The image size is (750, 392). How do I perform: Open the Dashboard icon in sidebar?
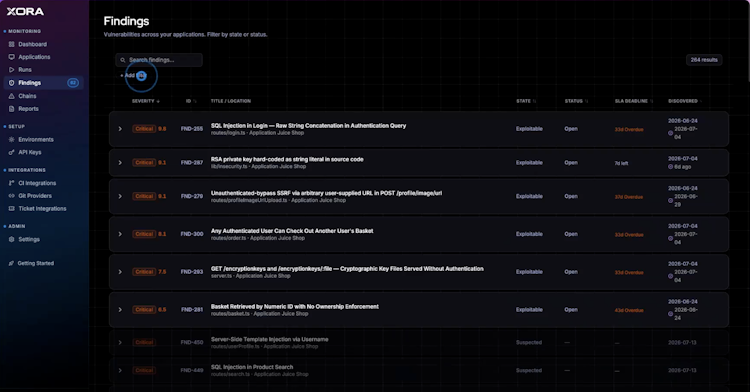point(11,44)
